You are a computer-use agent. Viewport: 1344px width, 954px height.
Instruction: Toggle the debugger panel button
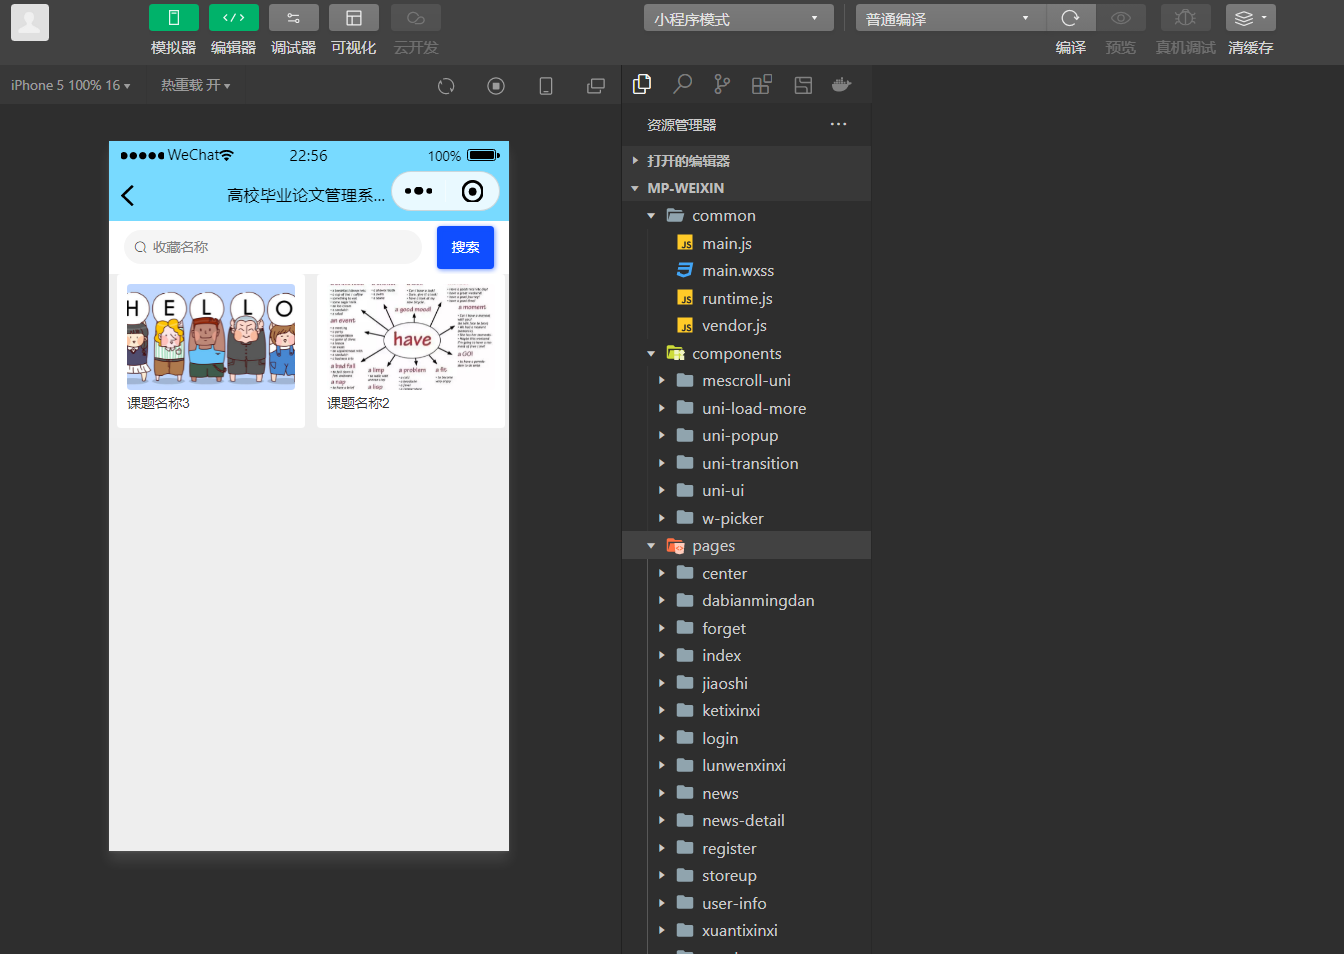point(294,18)
